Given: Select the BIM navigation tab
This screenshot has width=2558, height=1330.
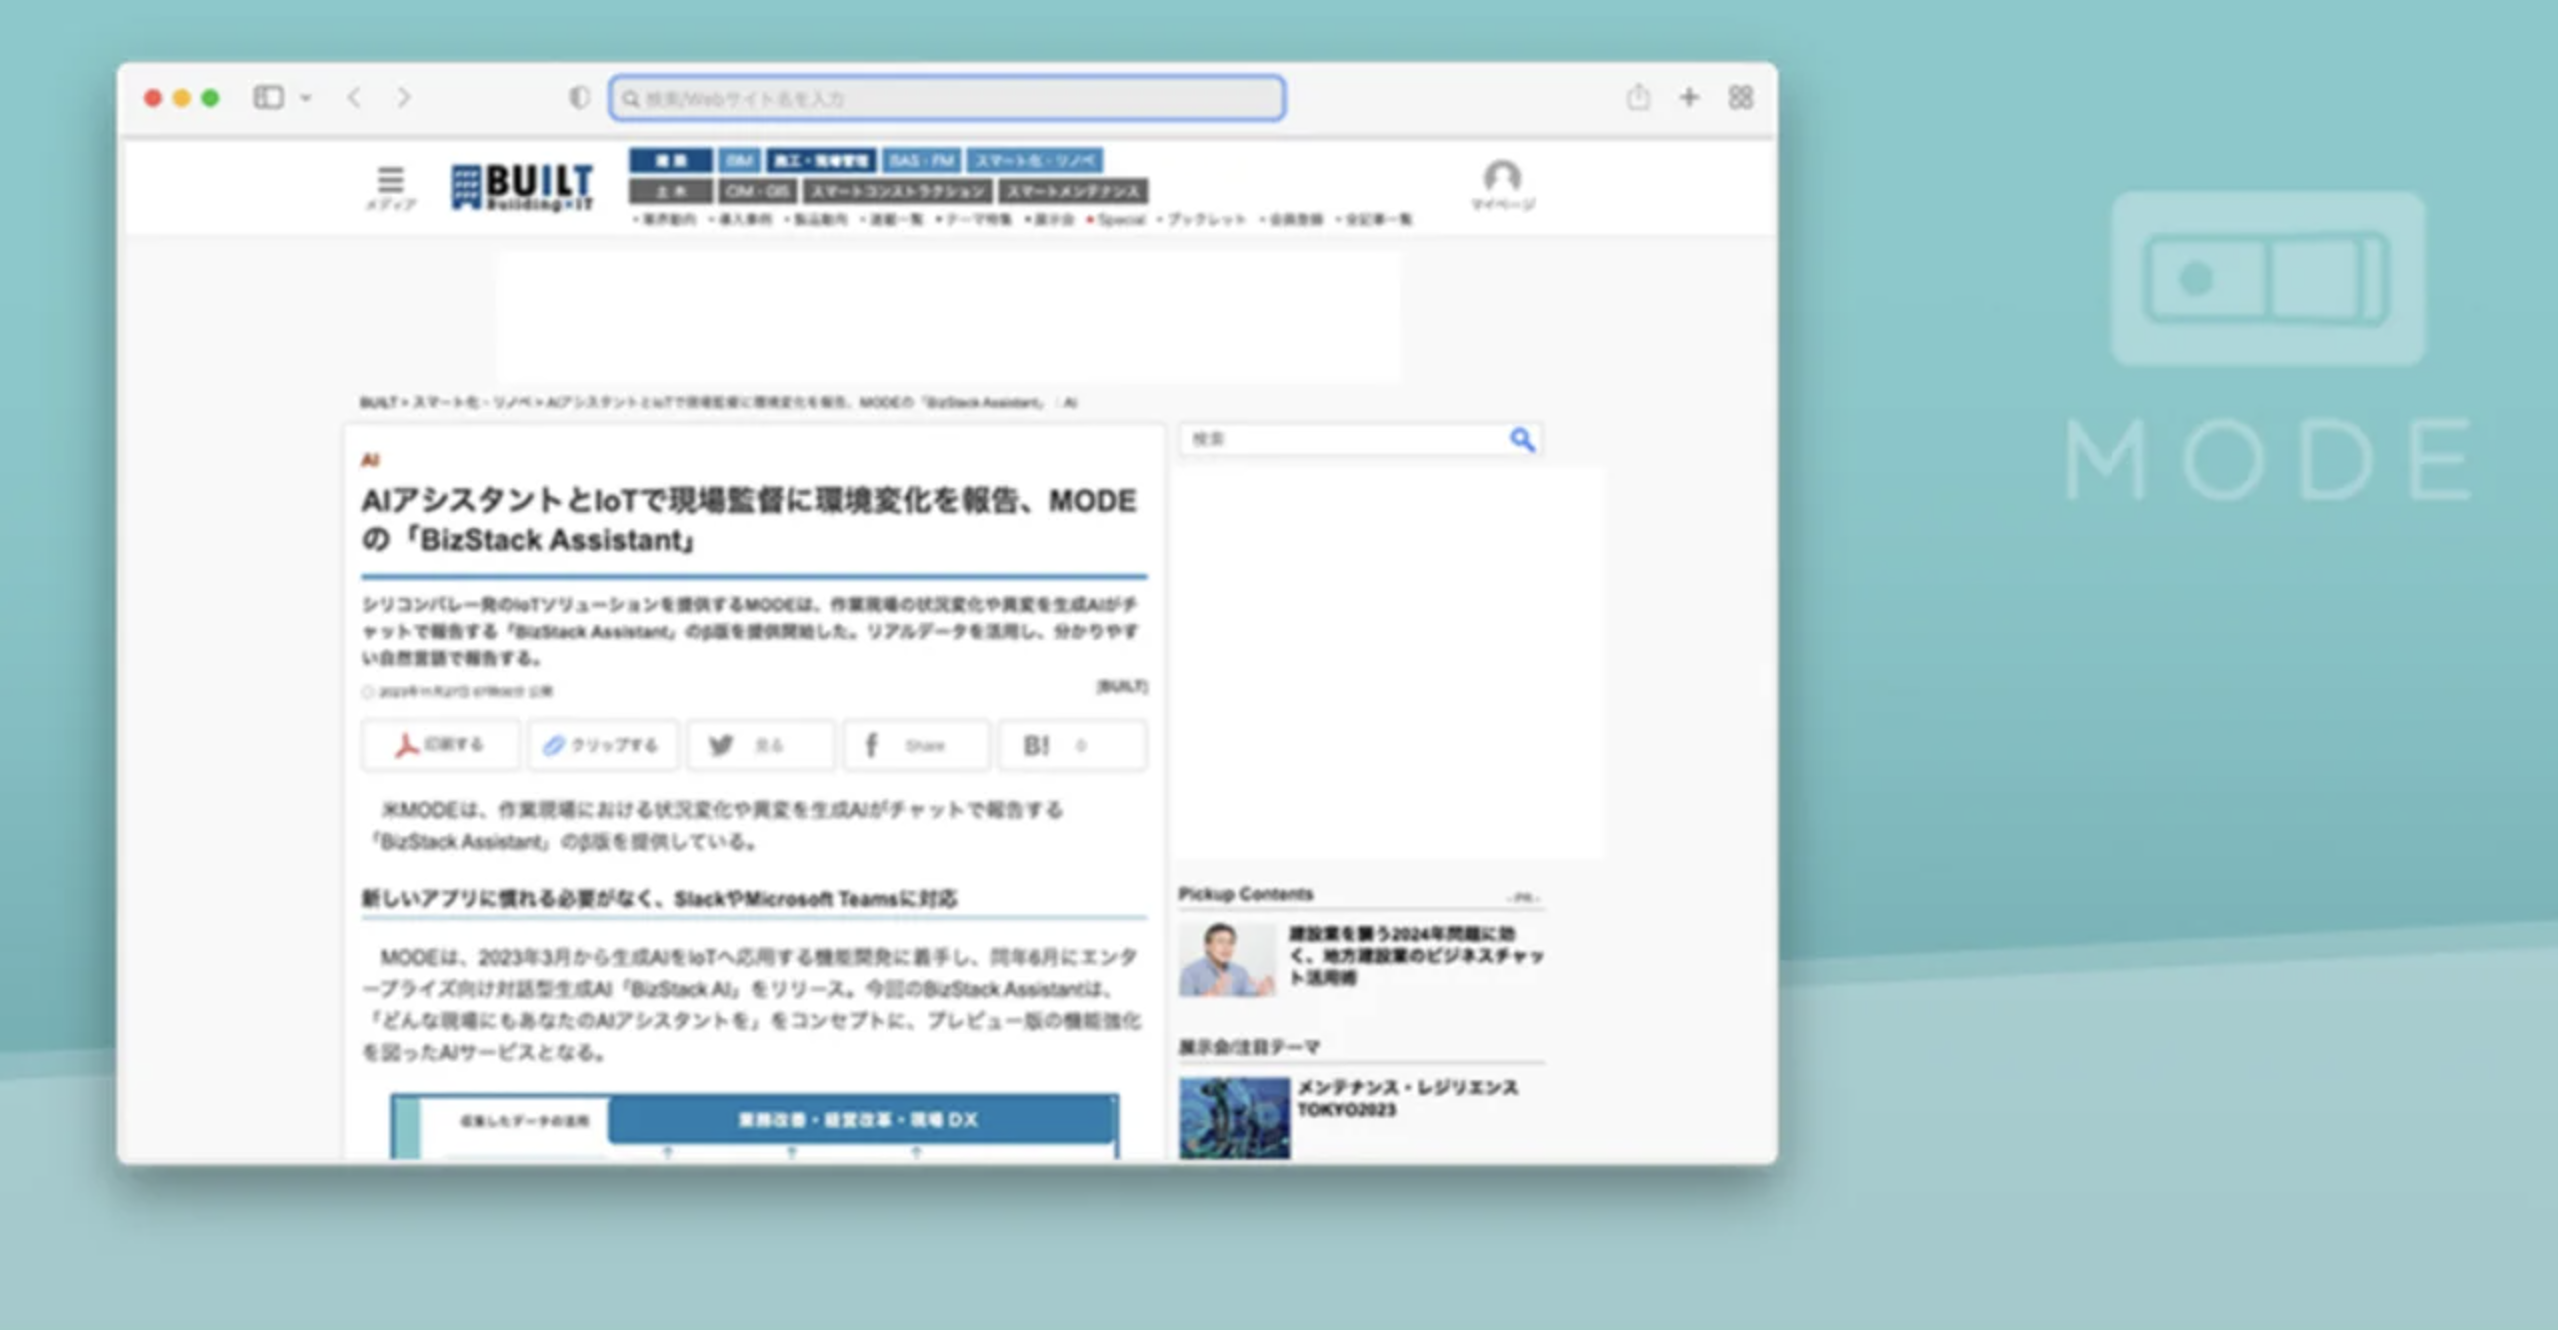Looking at the screenshot, I should (739, 160).
